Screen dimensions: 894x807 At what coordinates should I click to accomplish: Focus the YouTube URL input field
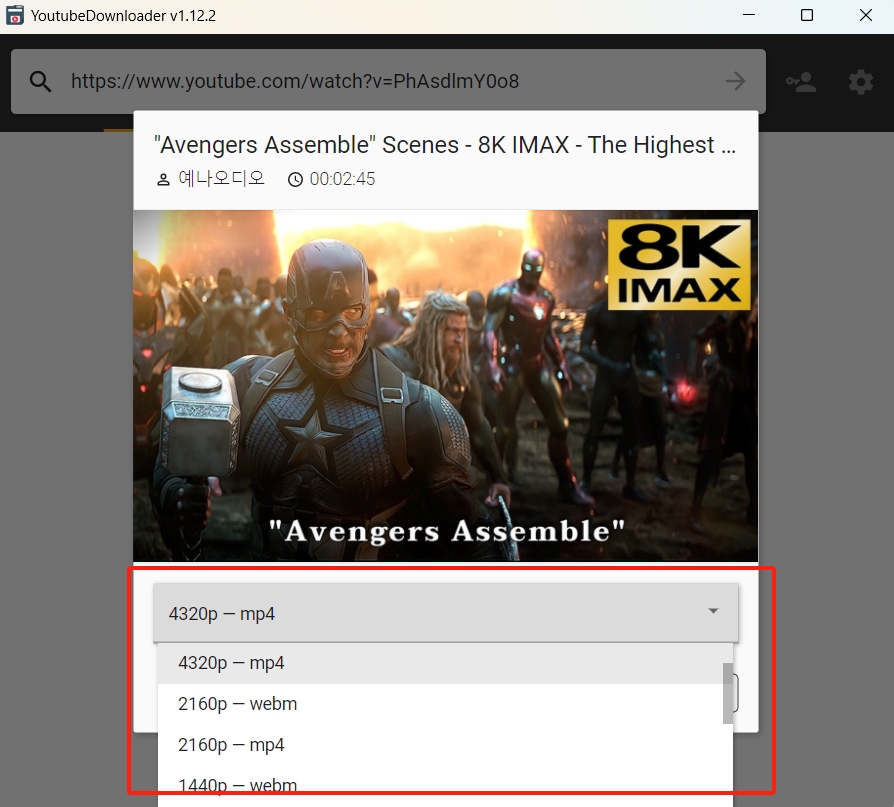point(390,82)
